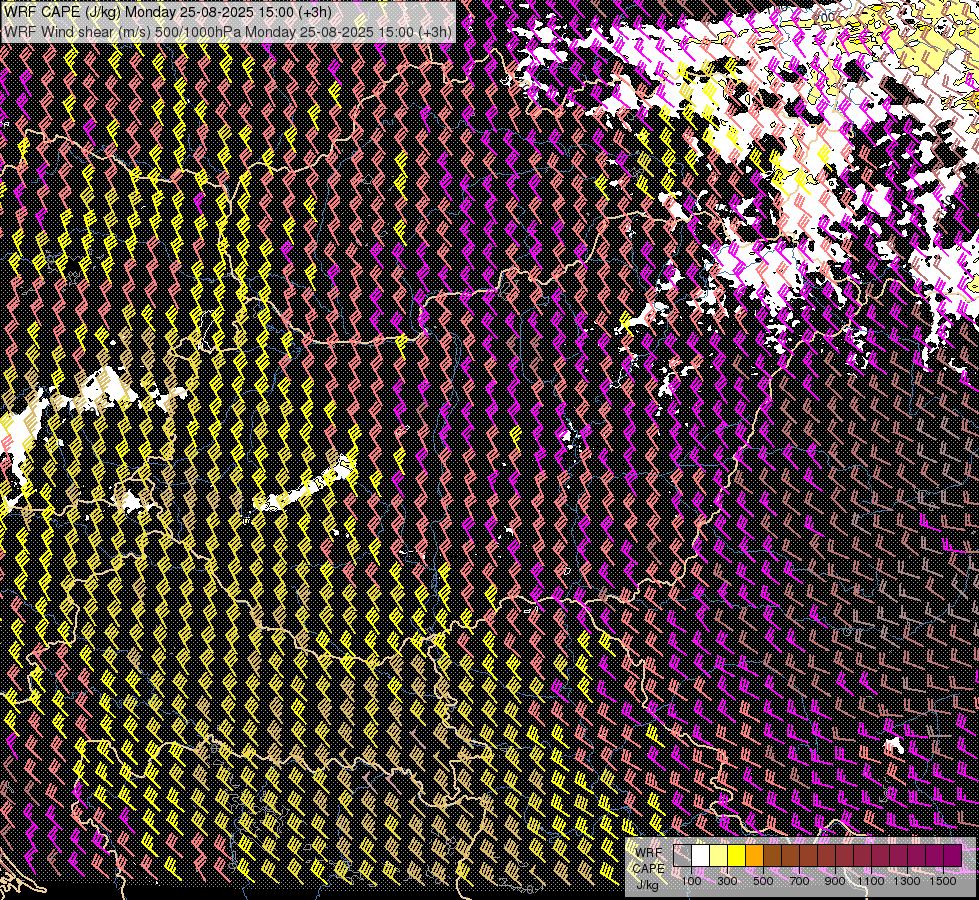
Task: Click the 300 legend value
Action: [727, 881]
